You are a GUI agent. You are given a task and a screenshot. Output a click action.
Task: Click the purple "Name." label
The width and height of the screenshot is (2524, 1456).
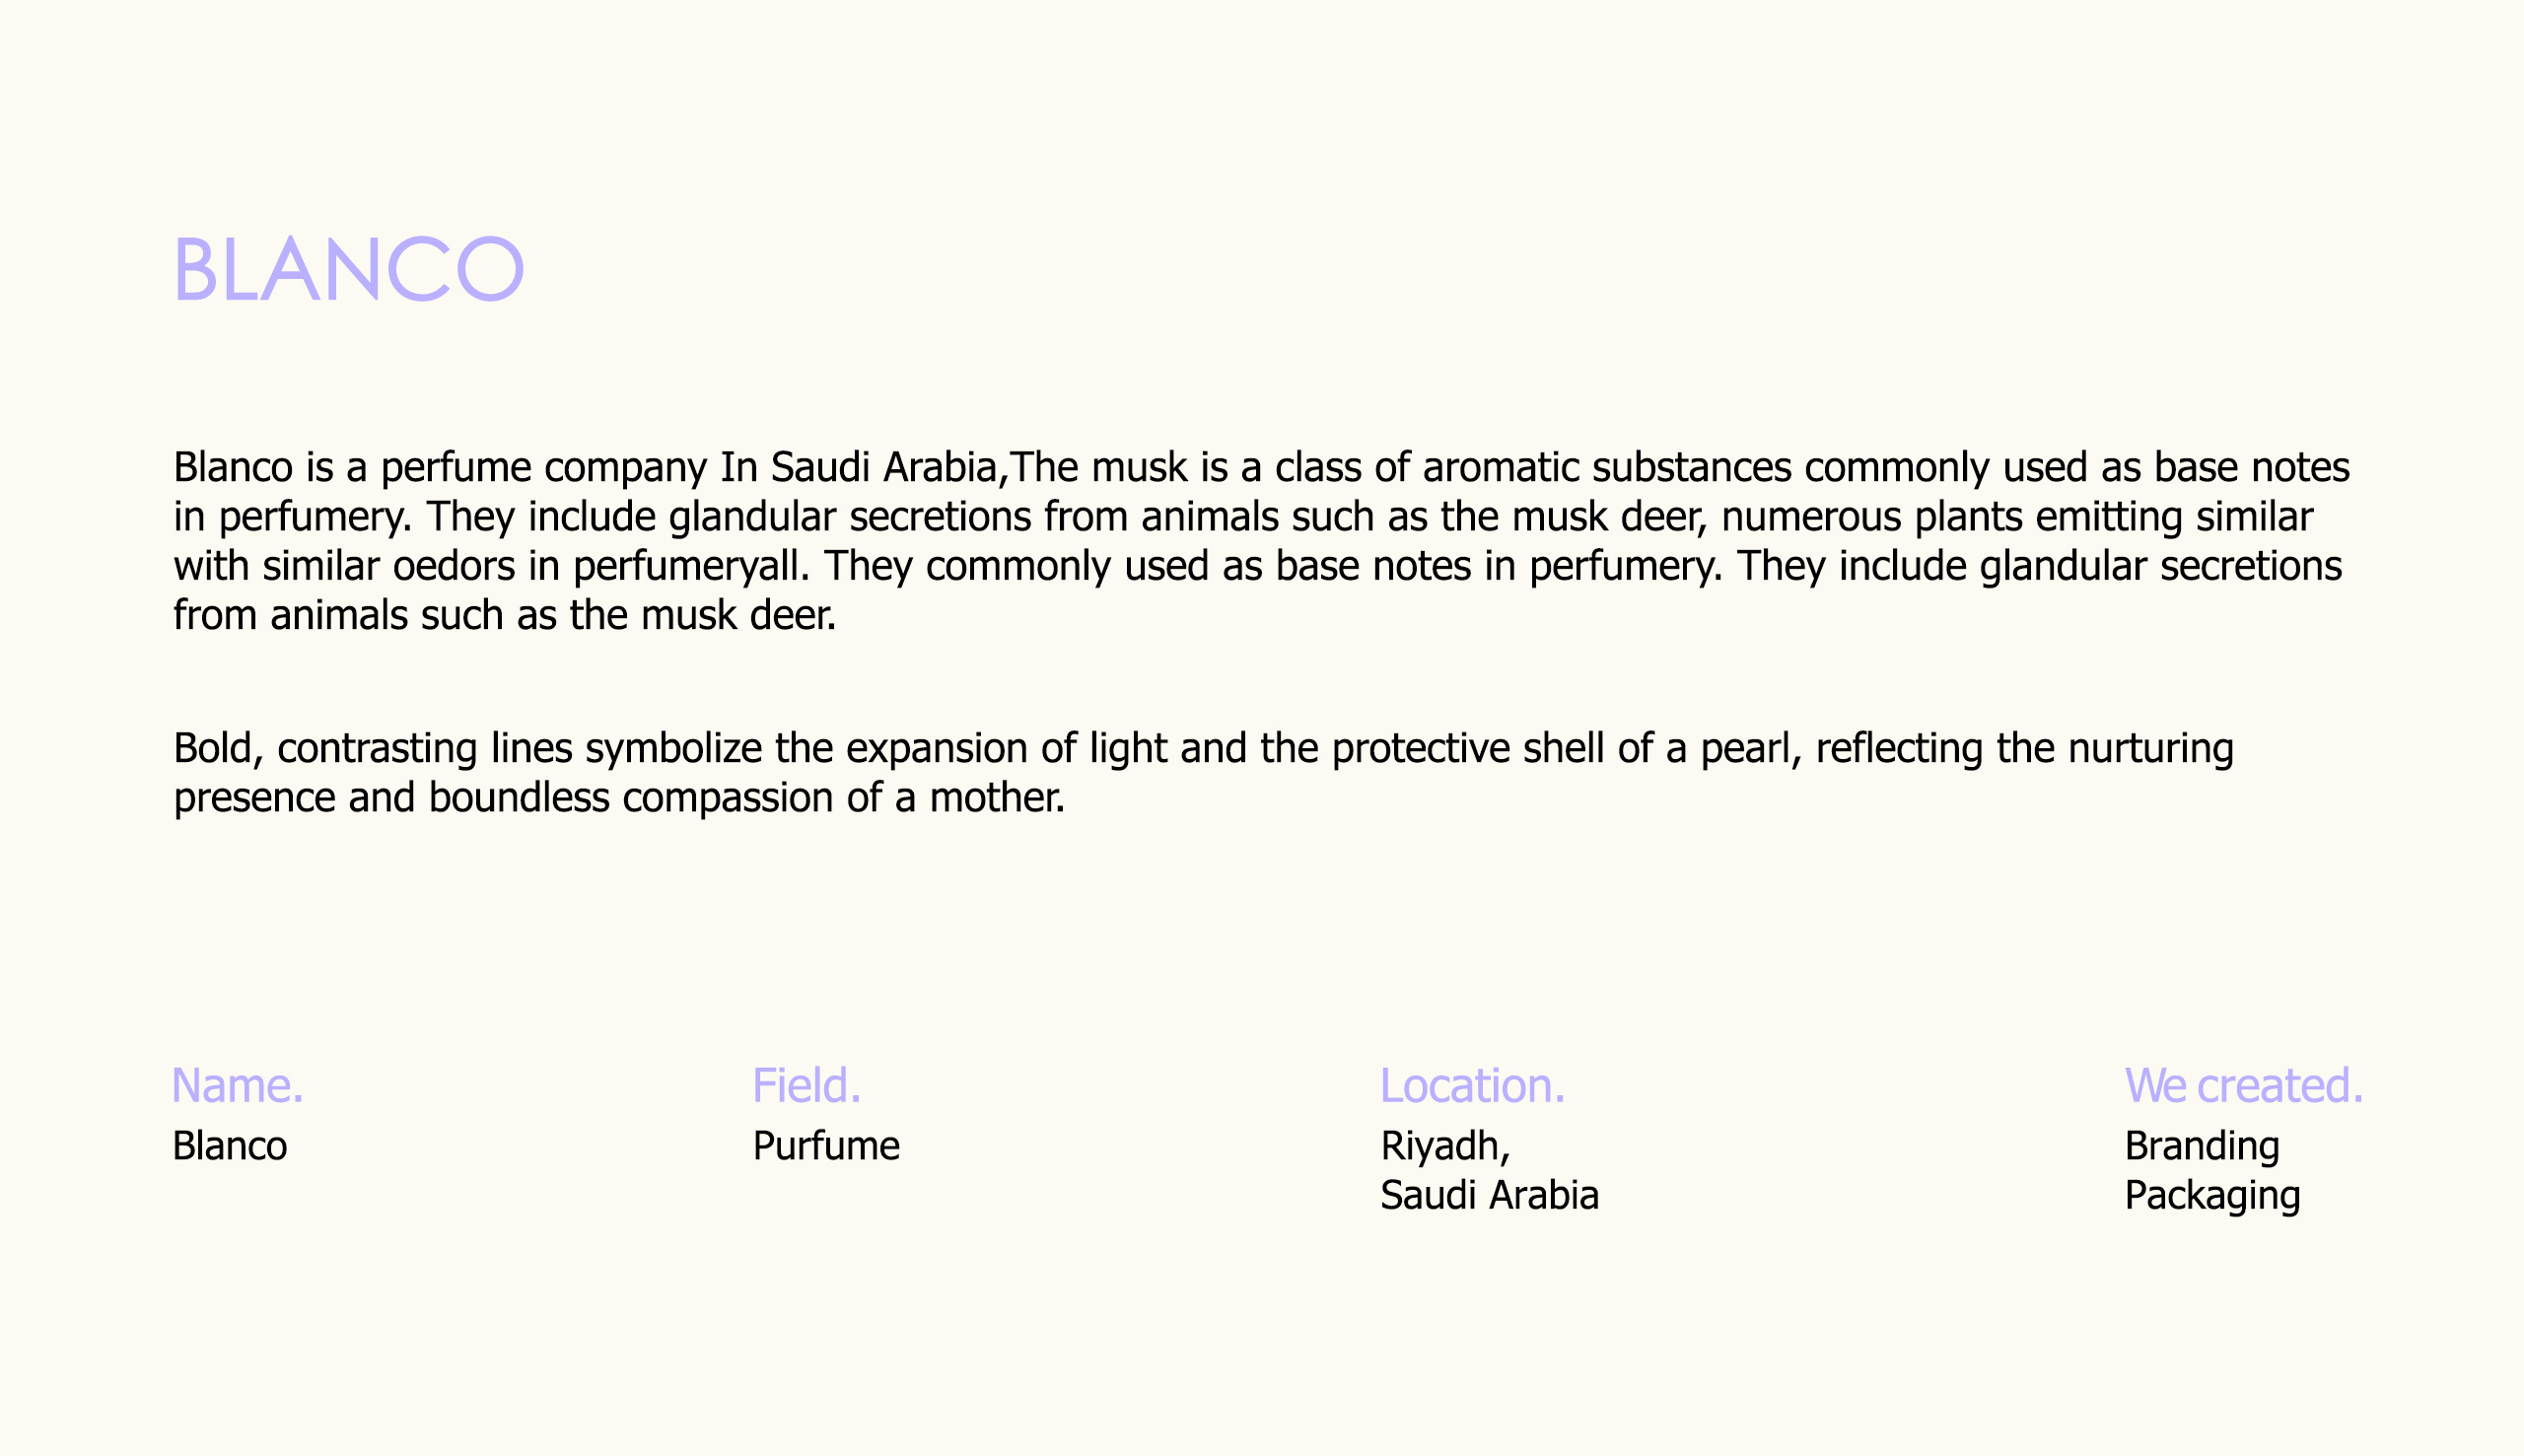coord(237,1086)
